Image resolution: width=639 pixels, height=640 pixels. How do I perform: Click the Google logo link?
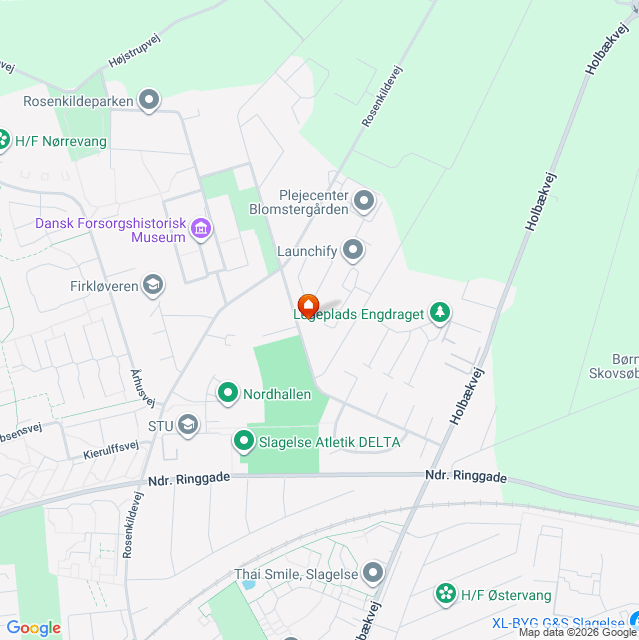(34, 628)
